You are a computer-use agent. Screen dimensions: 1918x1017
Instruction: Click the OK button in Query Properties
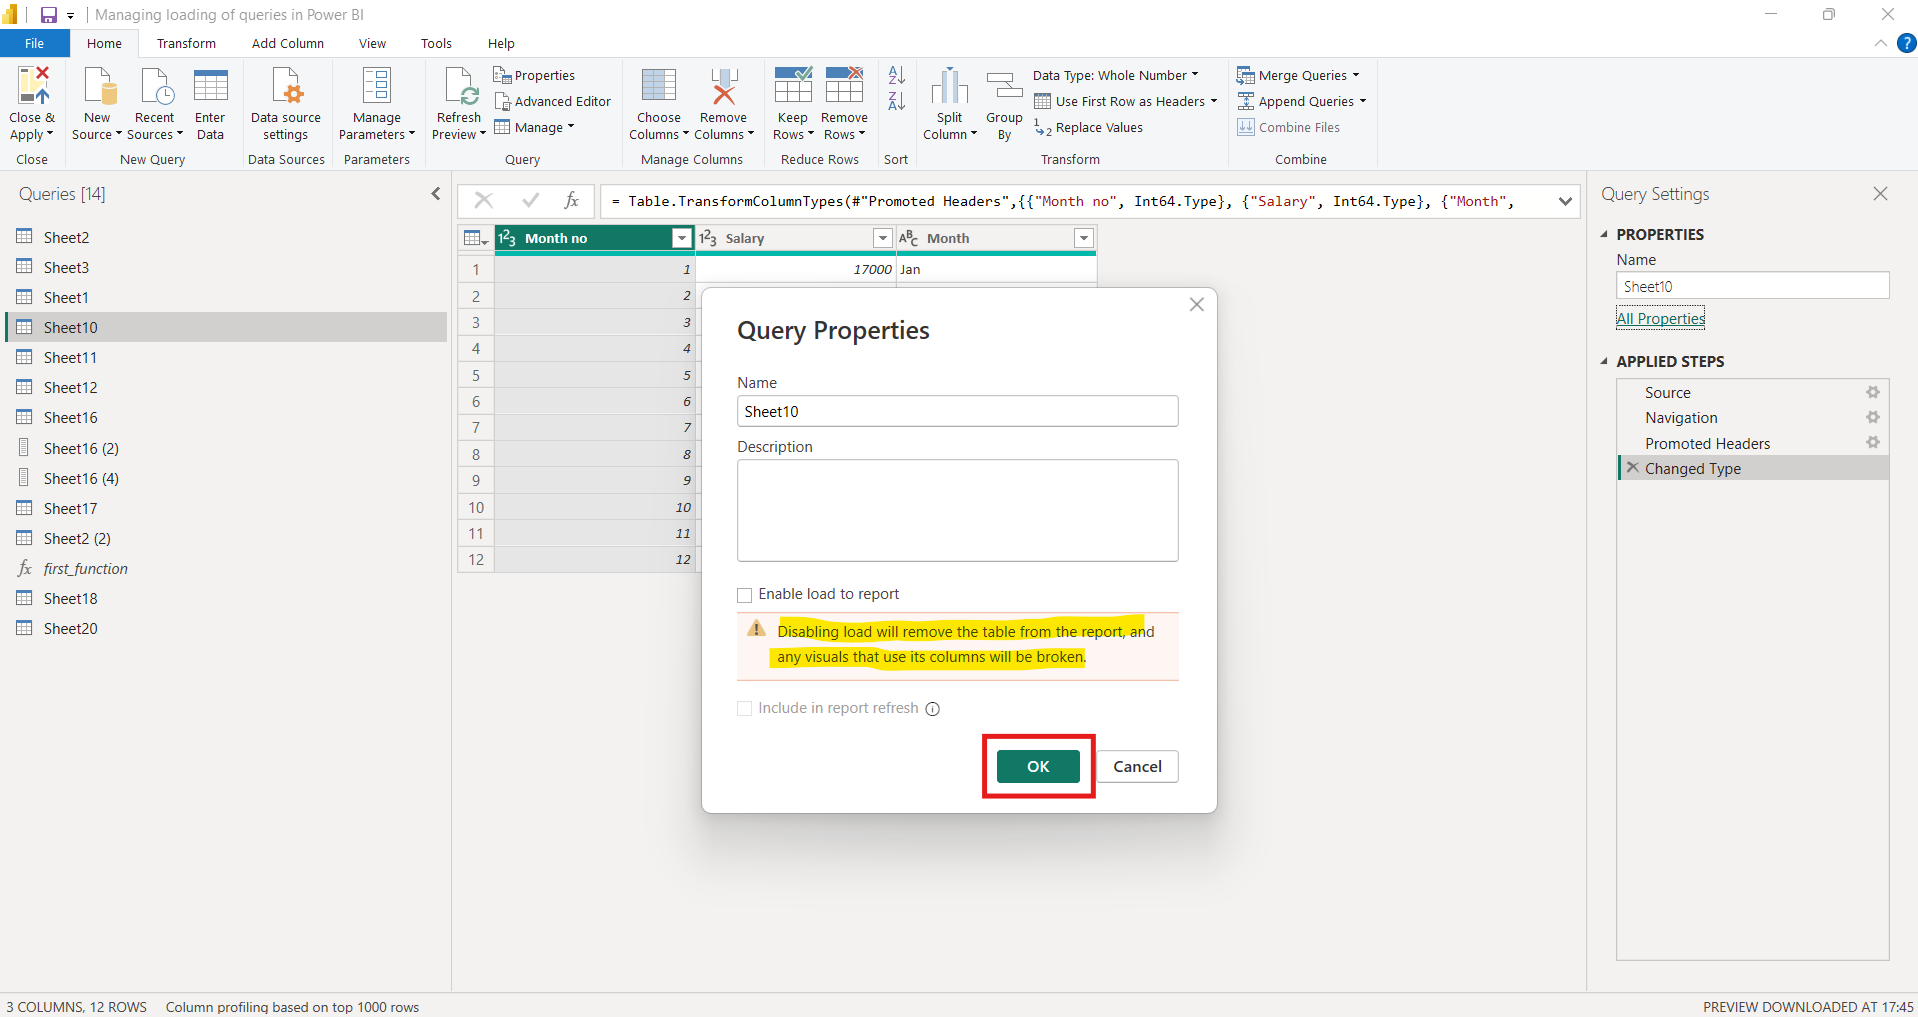pyautogui.click(x=1037, y=766)
